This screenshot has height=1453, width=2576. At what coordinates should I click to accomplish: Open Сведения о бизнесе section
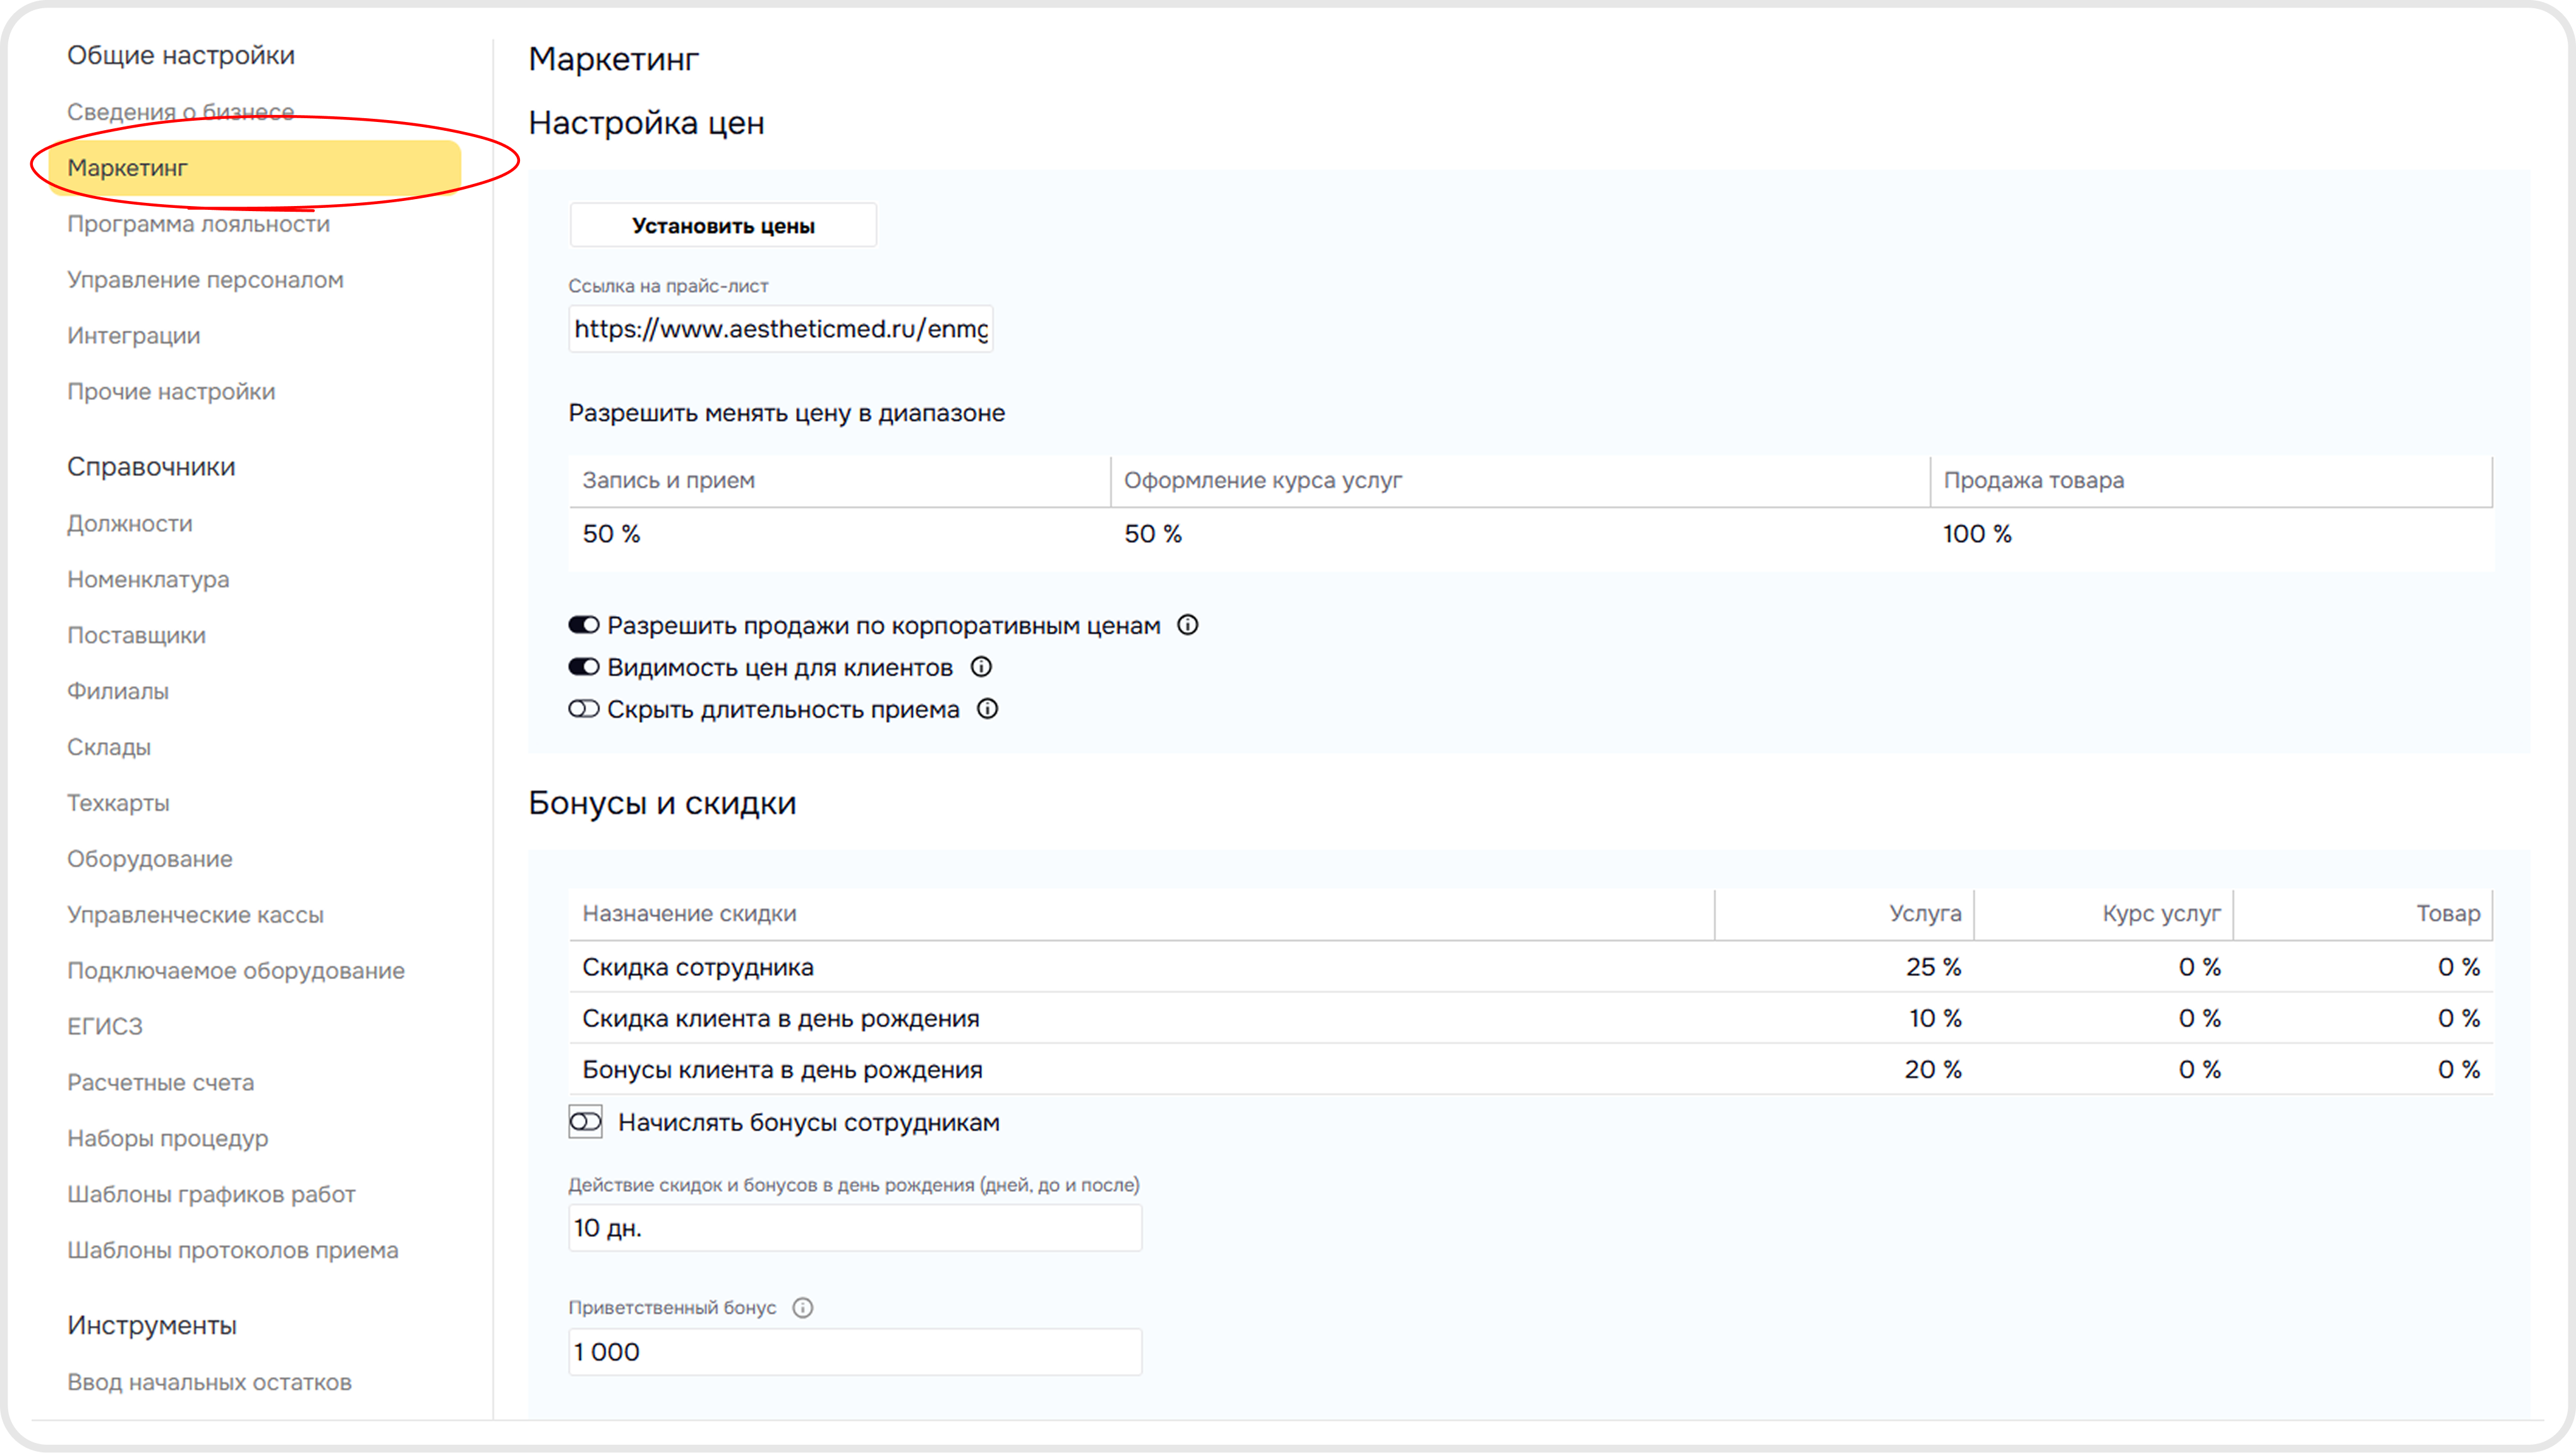coord(180,111)
